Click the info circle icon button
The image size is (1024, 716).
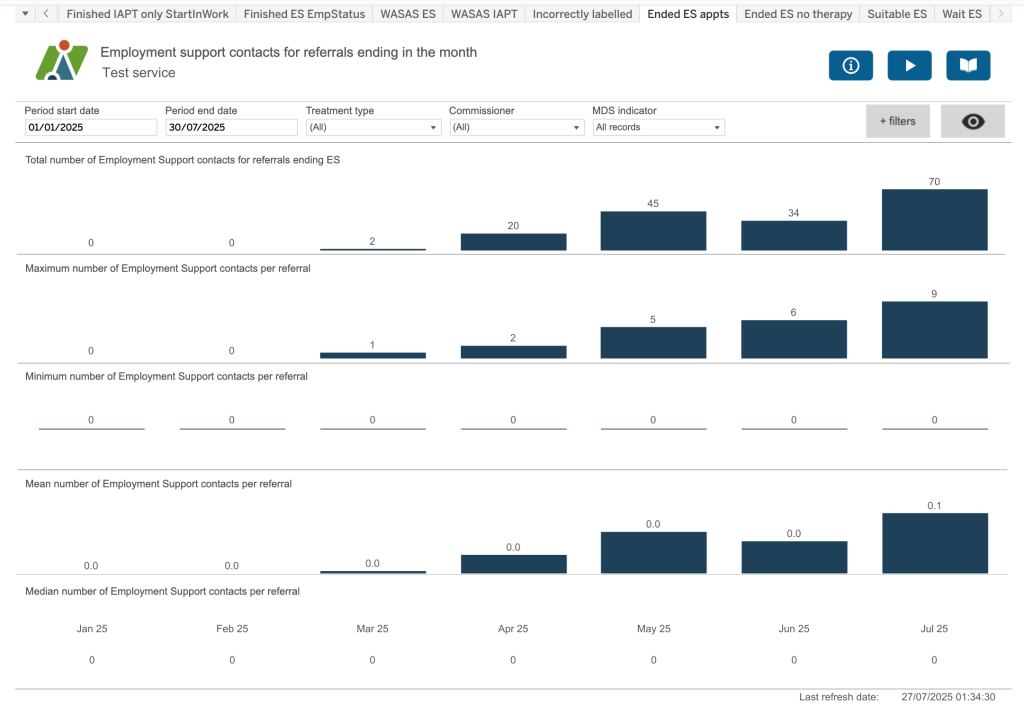coord(850,66)
